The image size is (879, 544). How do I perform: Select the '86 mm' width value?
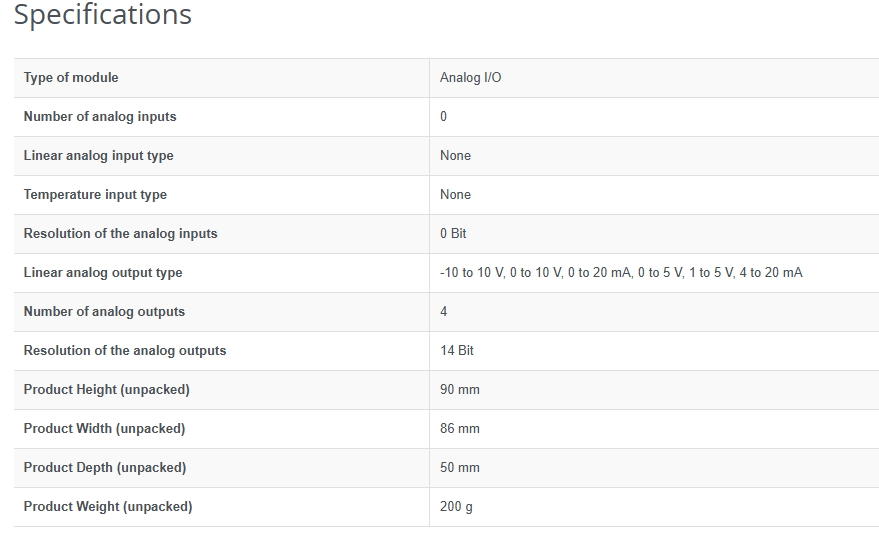[x=460, y=429]
